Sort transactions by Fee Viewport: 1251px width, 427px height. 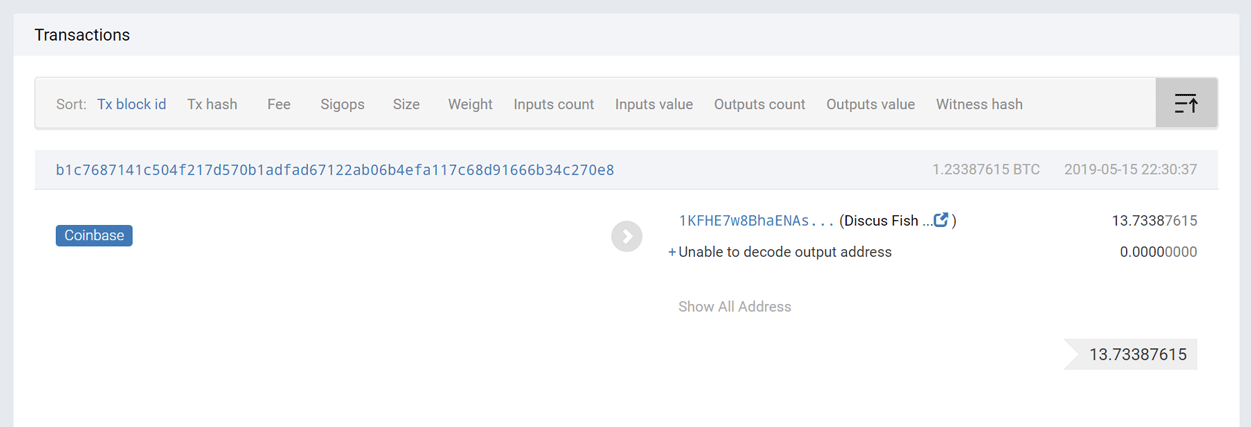pos(279,104)
